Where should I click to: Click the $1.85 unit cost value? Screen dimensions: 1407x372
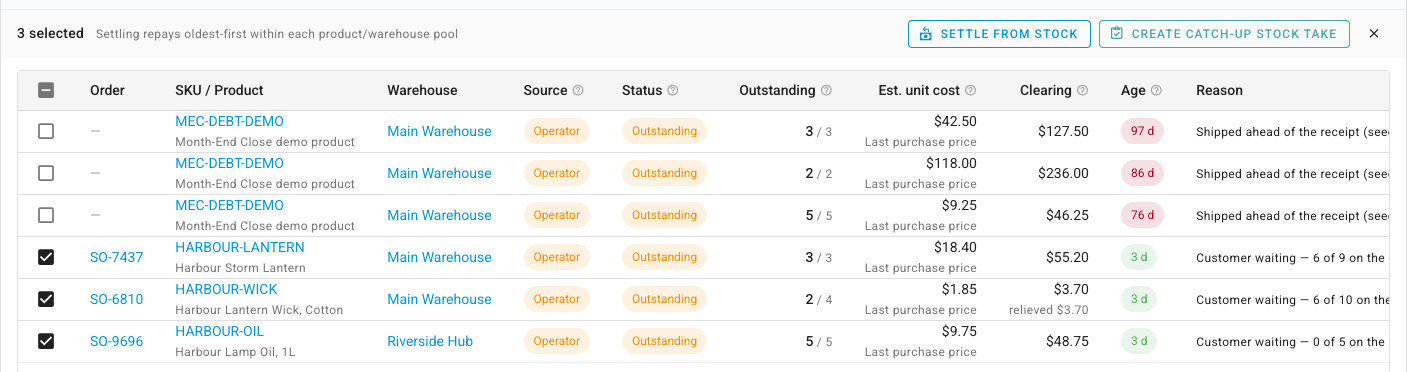coord(958,289)
